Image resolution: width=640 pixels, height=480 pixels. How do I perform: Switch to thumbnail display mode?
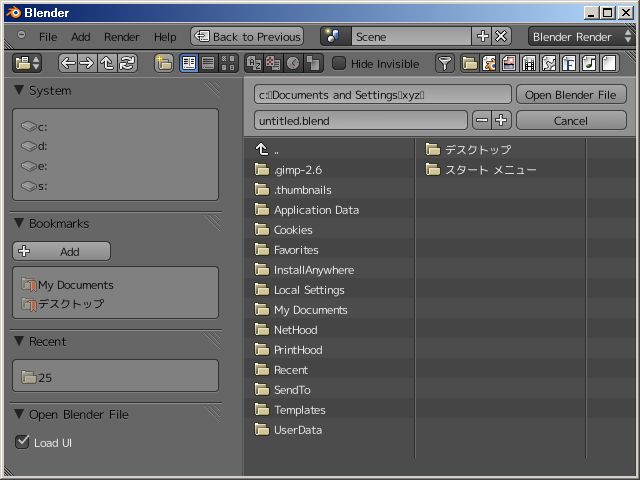point(228,63)
